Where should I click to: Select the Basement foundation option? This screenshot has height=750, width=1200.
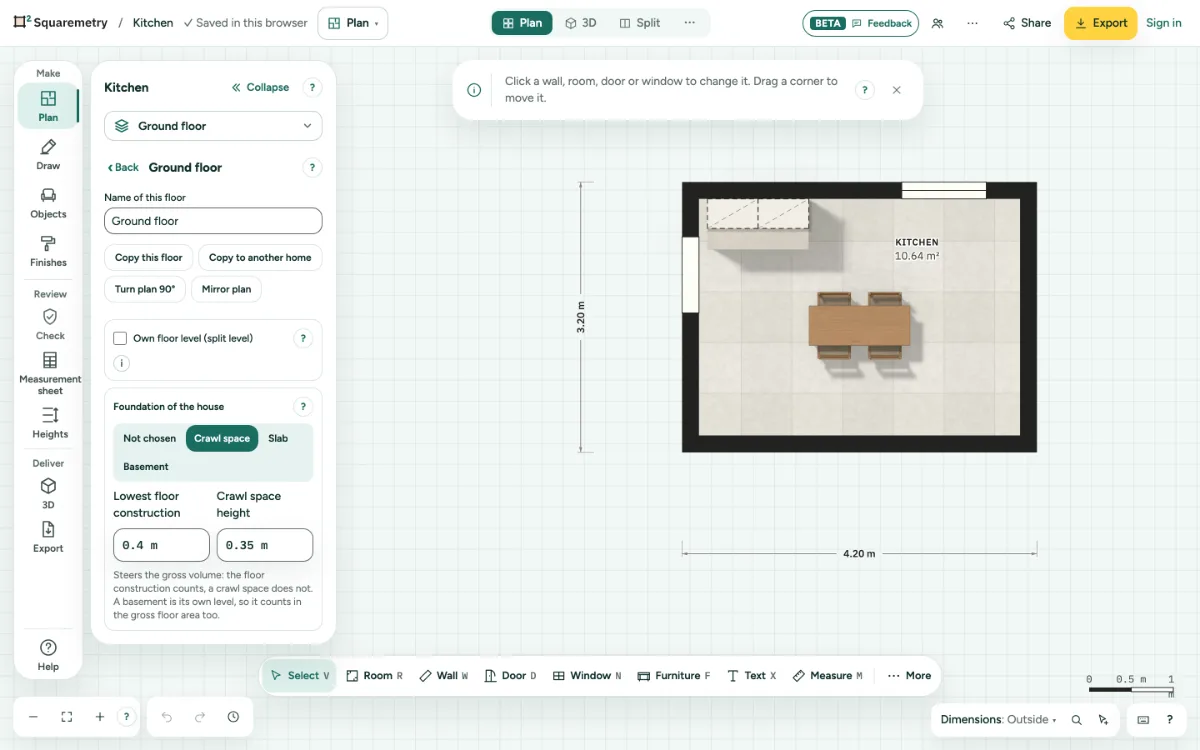[146, 466]
